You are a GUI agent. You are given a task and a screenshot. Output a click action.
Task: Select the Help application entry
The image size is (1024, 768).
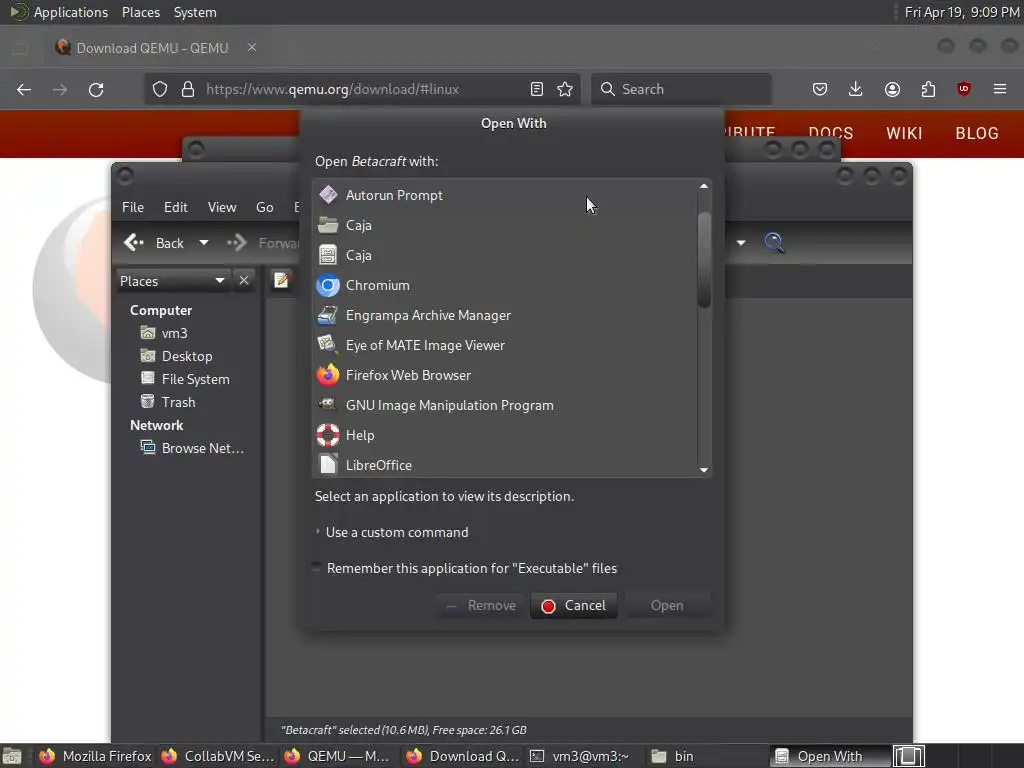click(x=505, y=436)
